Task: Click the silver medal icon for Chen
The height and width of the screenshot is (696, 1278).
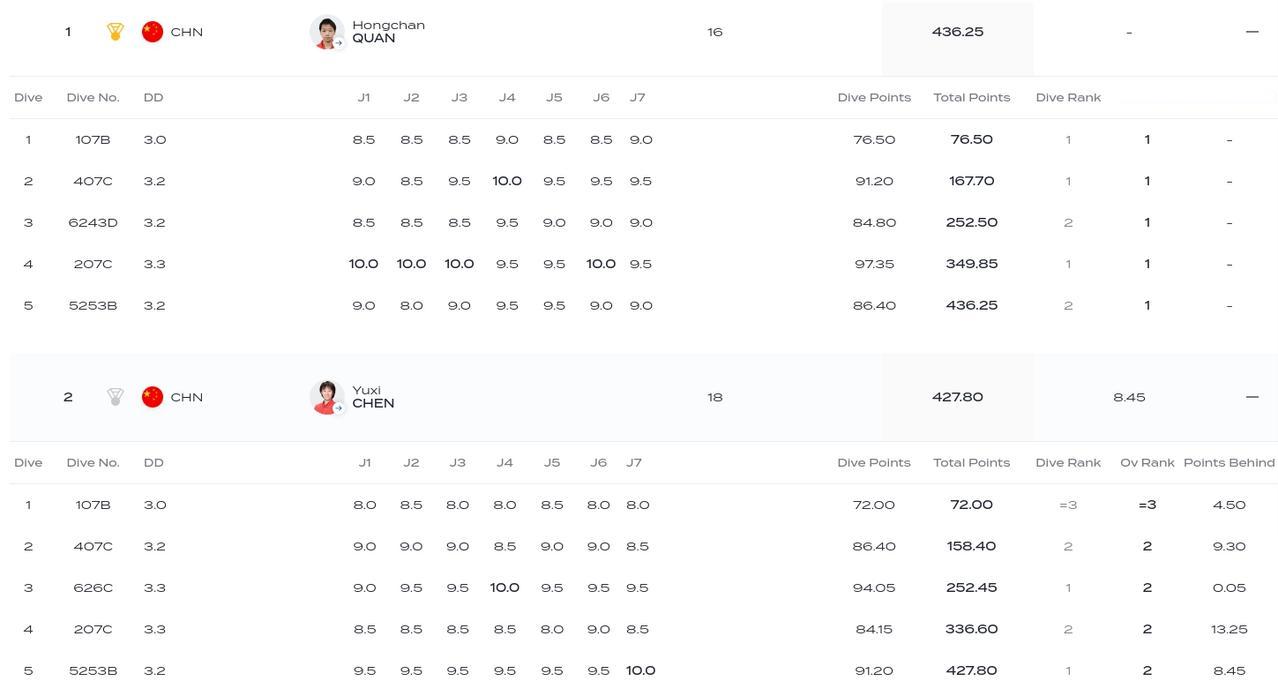Action: point(115,397)
